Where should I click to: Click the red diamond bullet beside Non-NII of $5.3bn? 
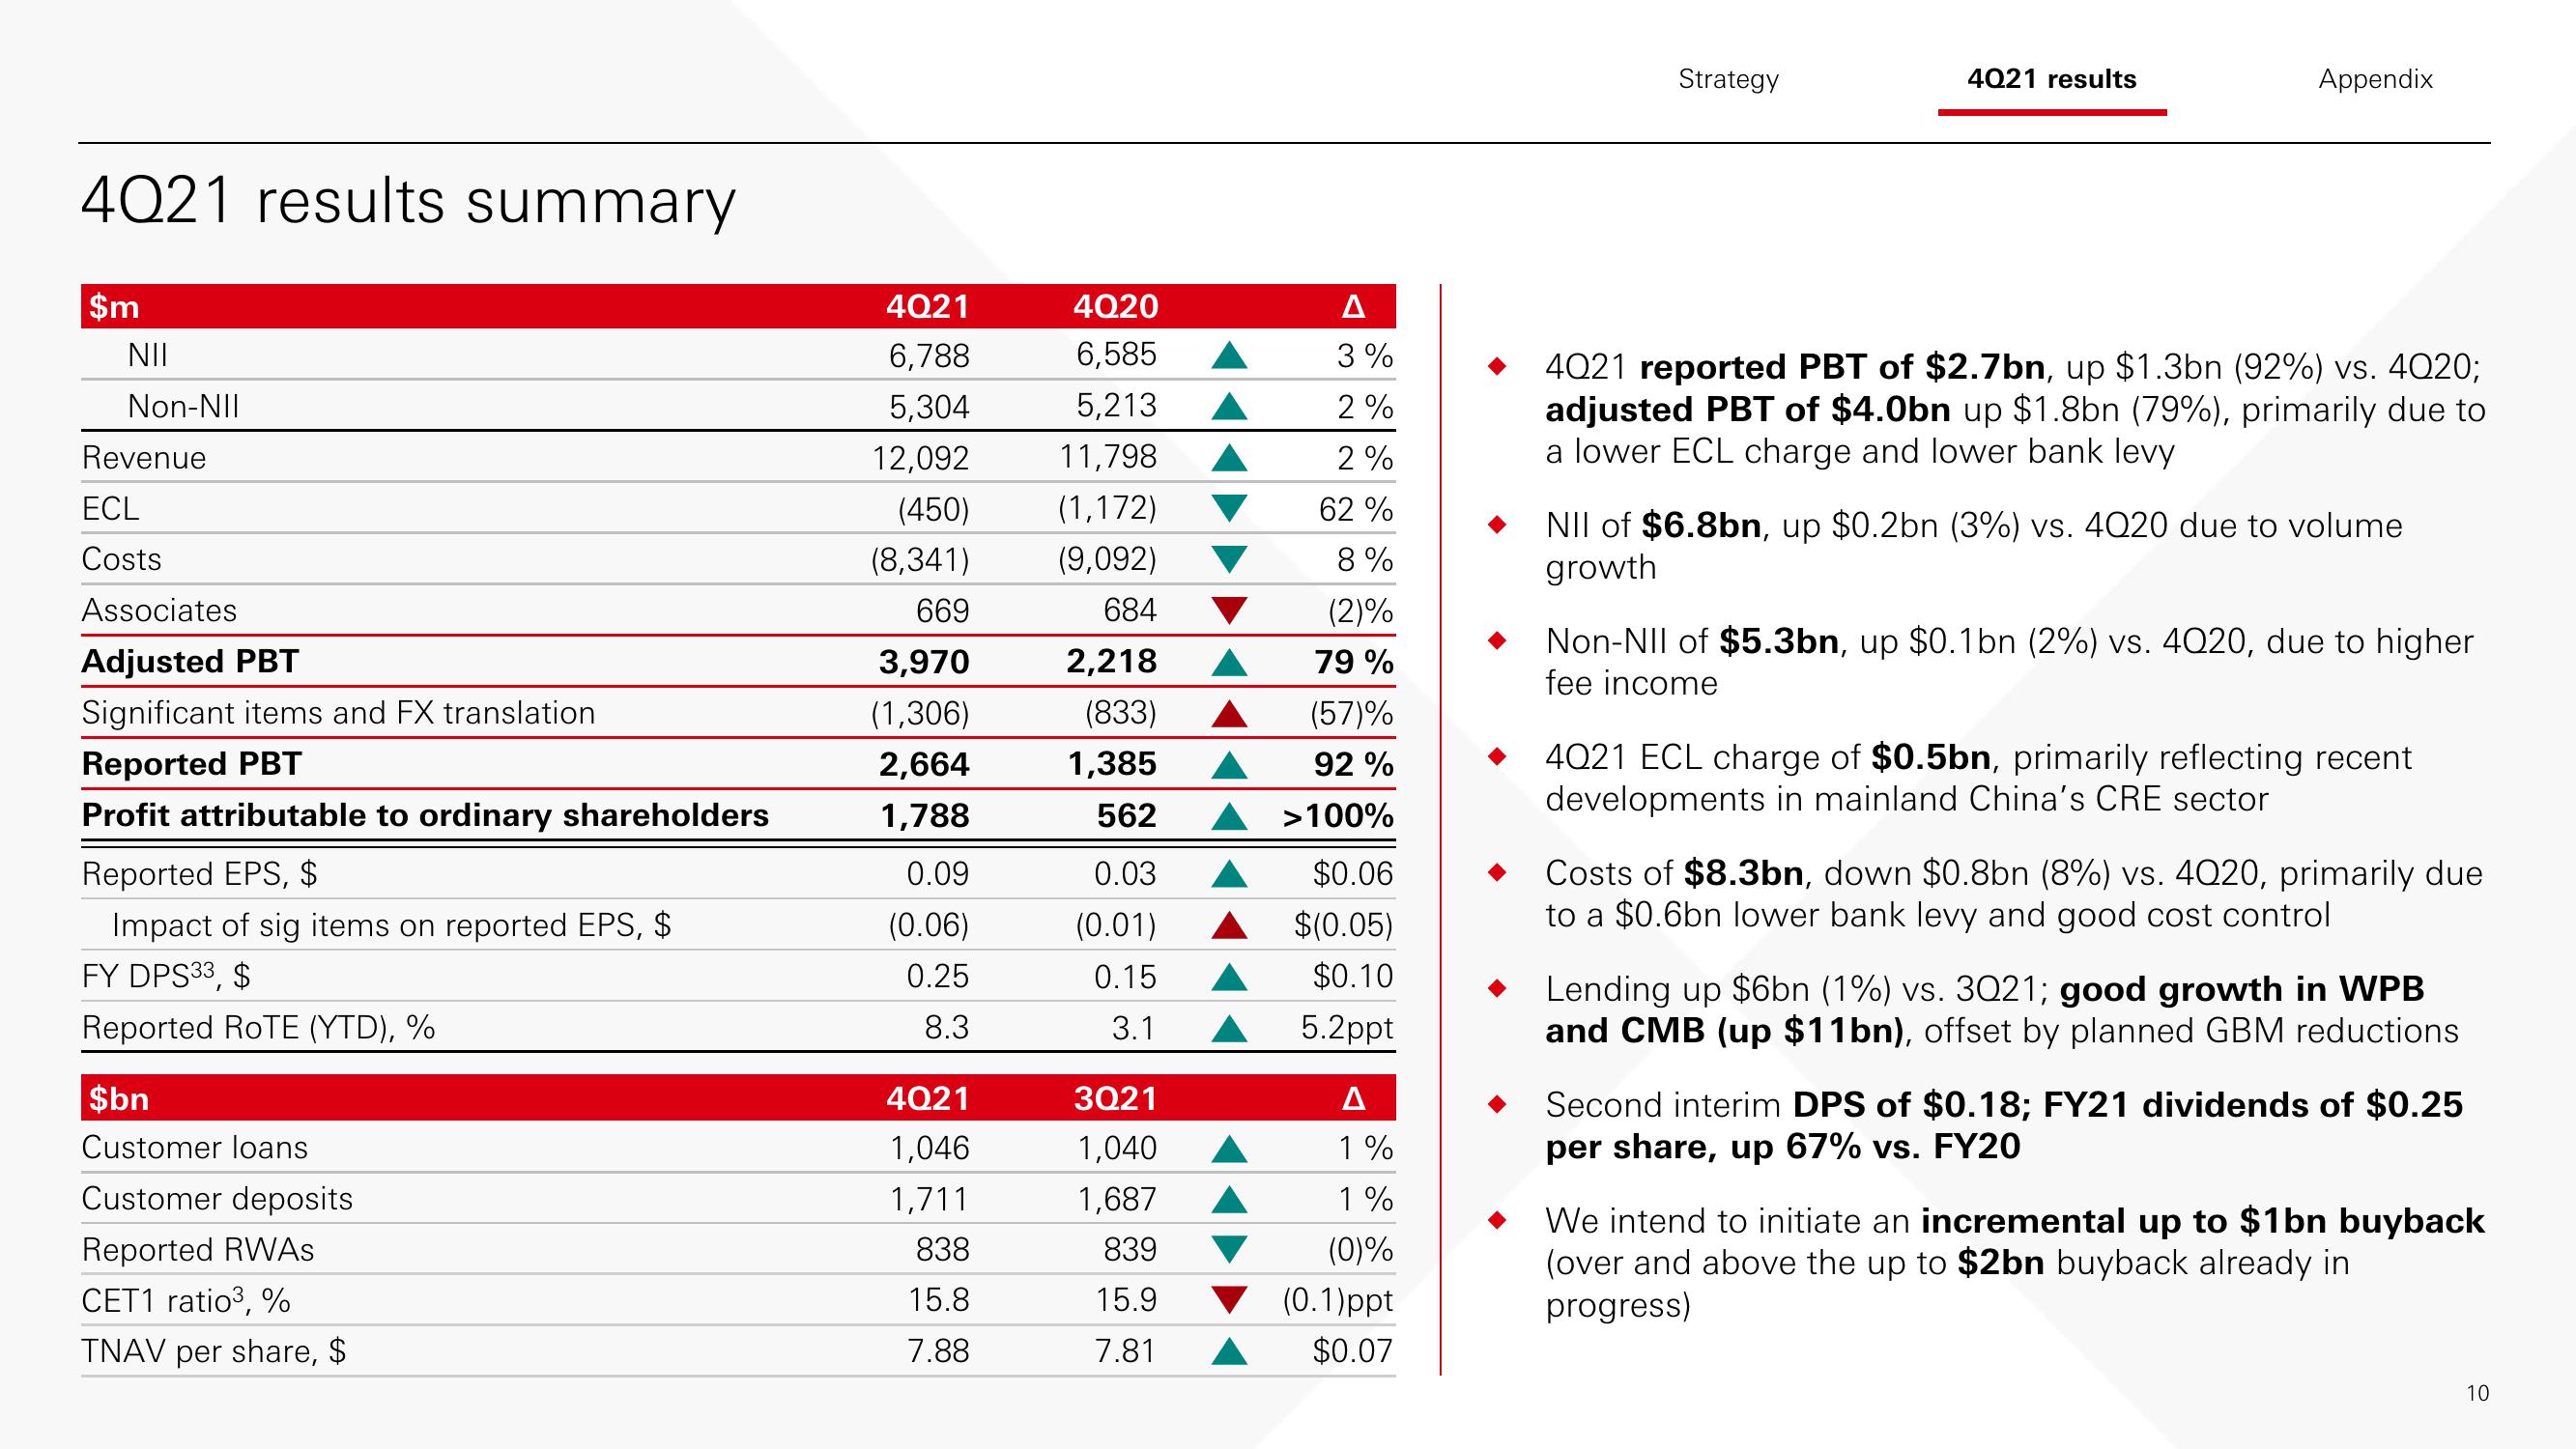1496,640
